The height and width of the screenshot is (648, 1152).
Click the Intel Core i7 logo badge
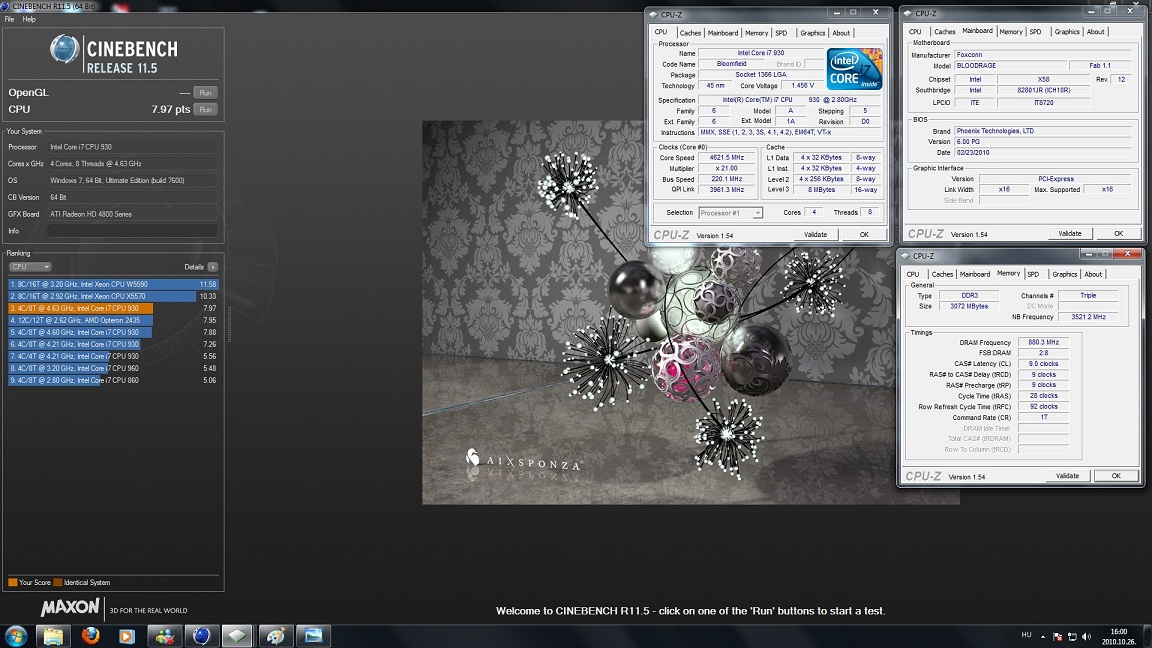(x=854, y=69)
